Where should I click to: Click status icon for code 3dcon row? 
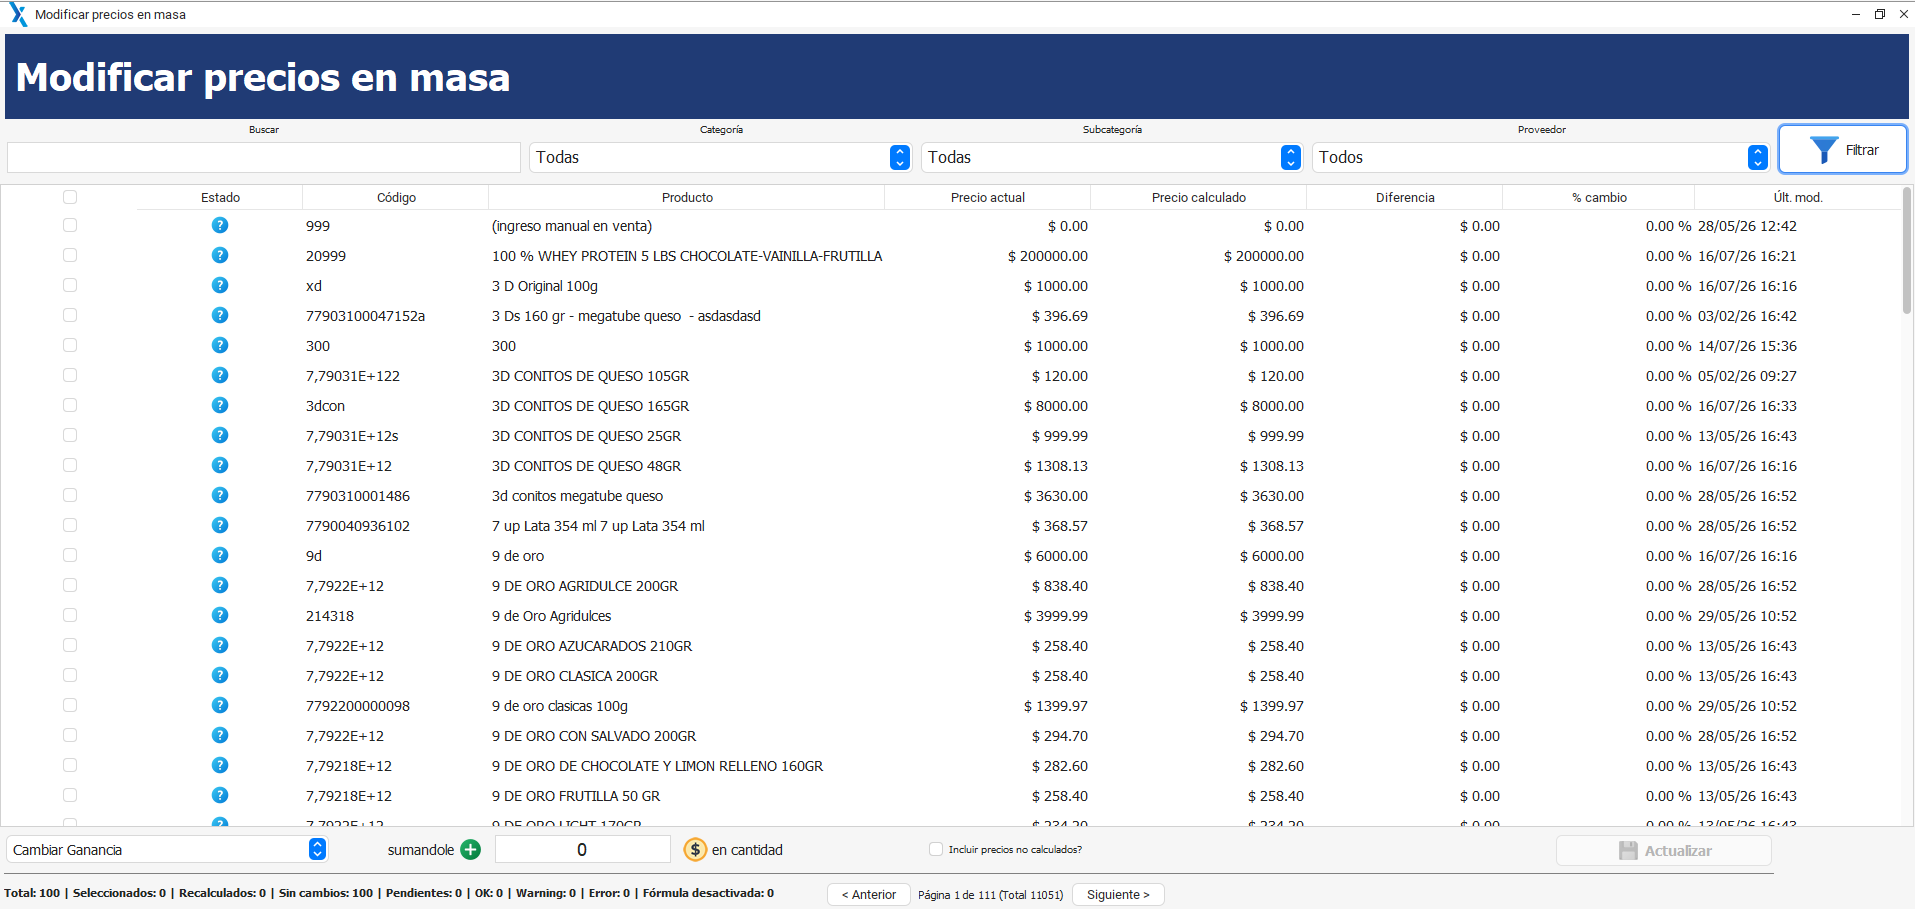[220, 406]
